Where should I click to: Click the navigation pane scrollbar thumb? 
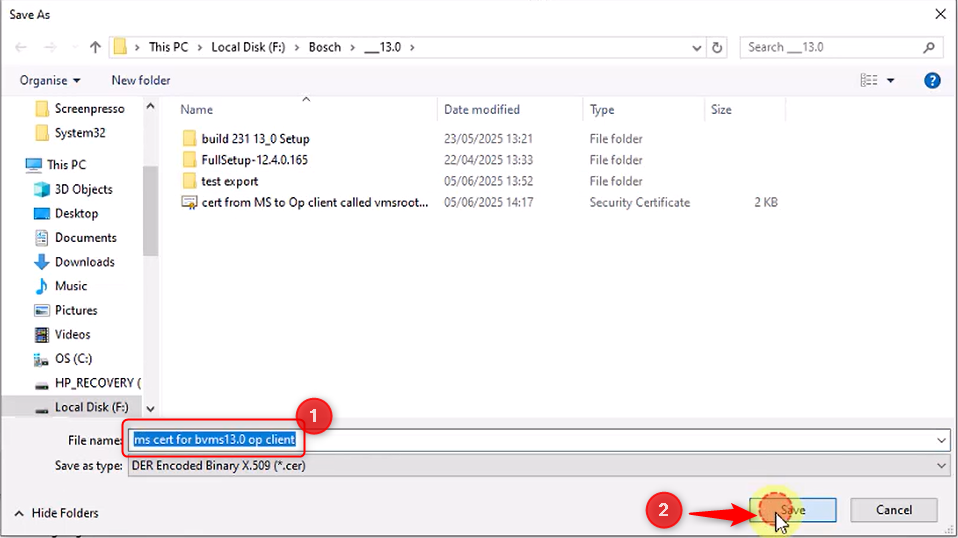tap(150, 209)
